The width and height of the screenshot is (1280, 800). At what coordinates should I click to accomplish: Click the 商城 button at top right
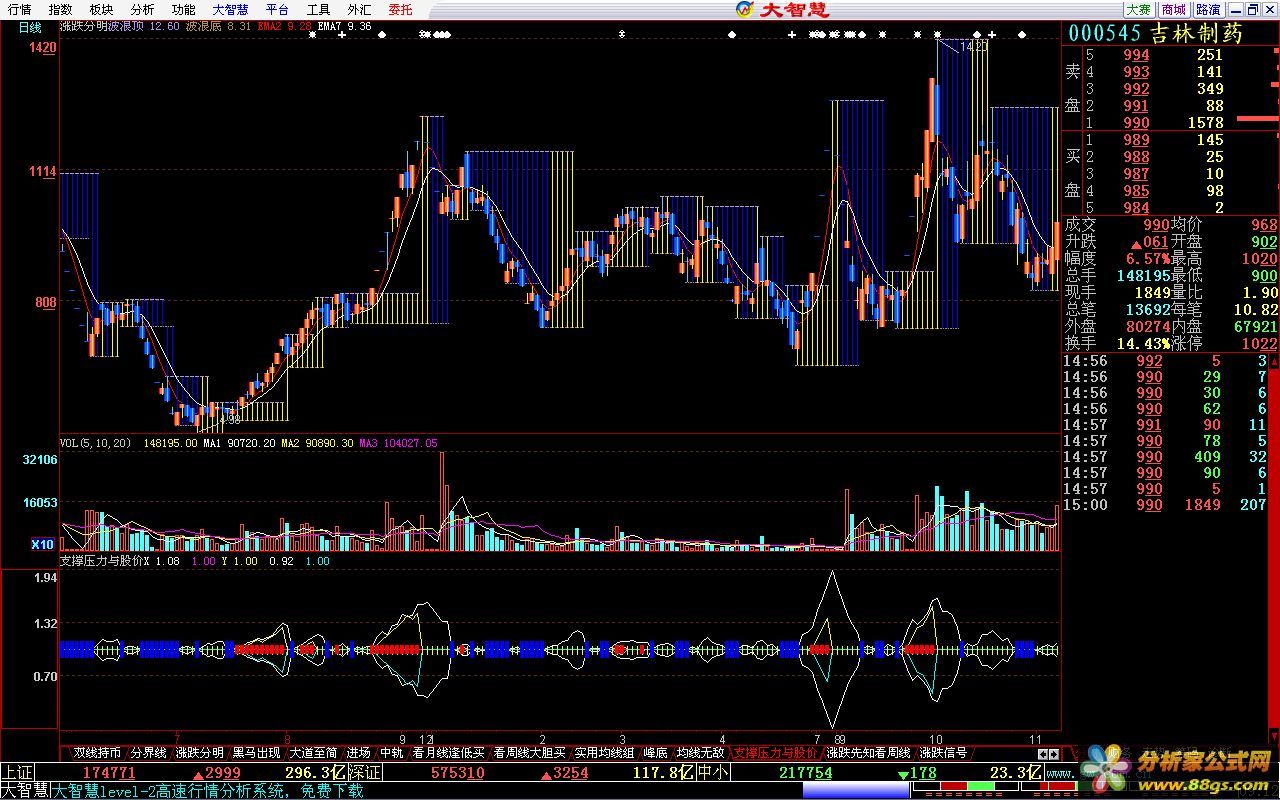pos(1173,9)
